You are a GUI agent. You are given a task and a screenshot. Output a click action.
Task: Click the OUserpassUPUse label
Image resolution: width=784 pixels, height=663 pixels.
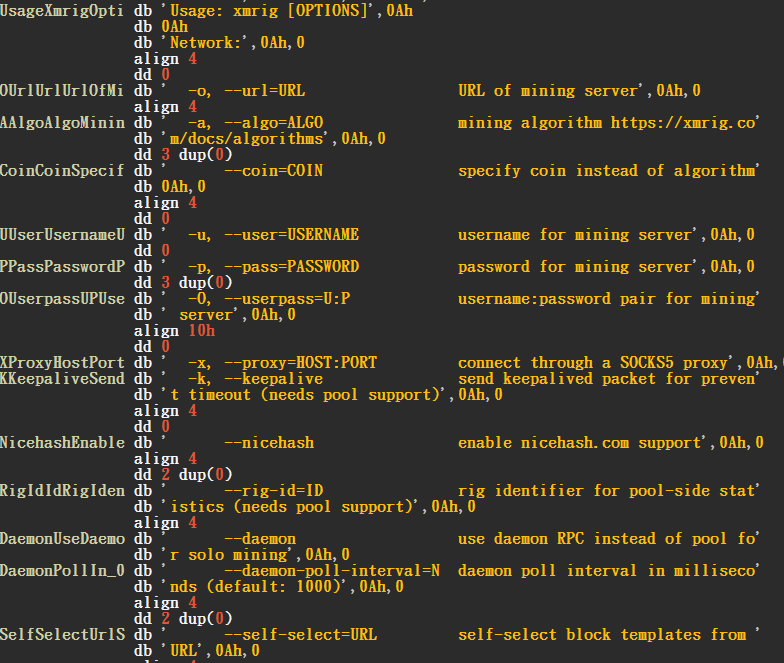(62, 299)
